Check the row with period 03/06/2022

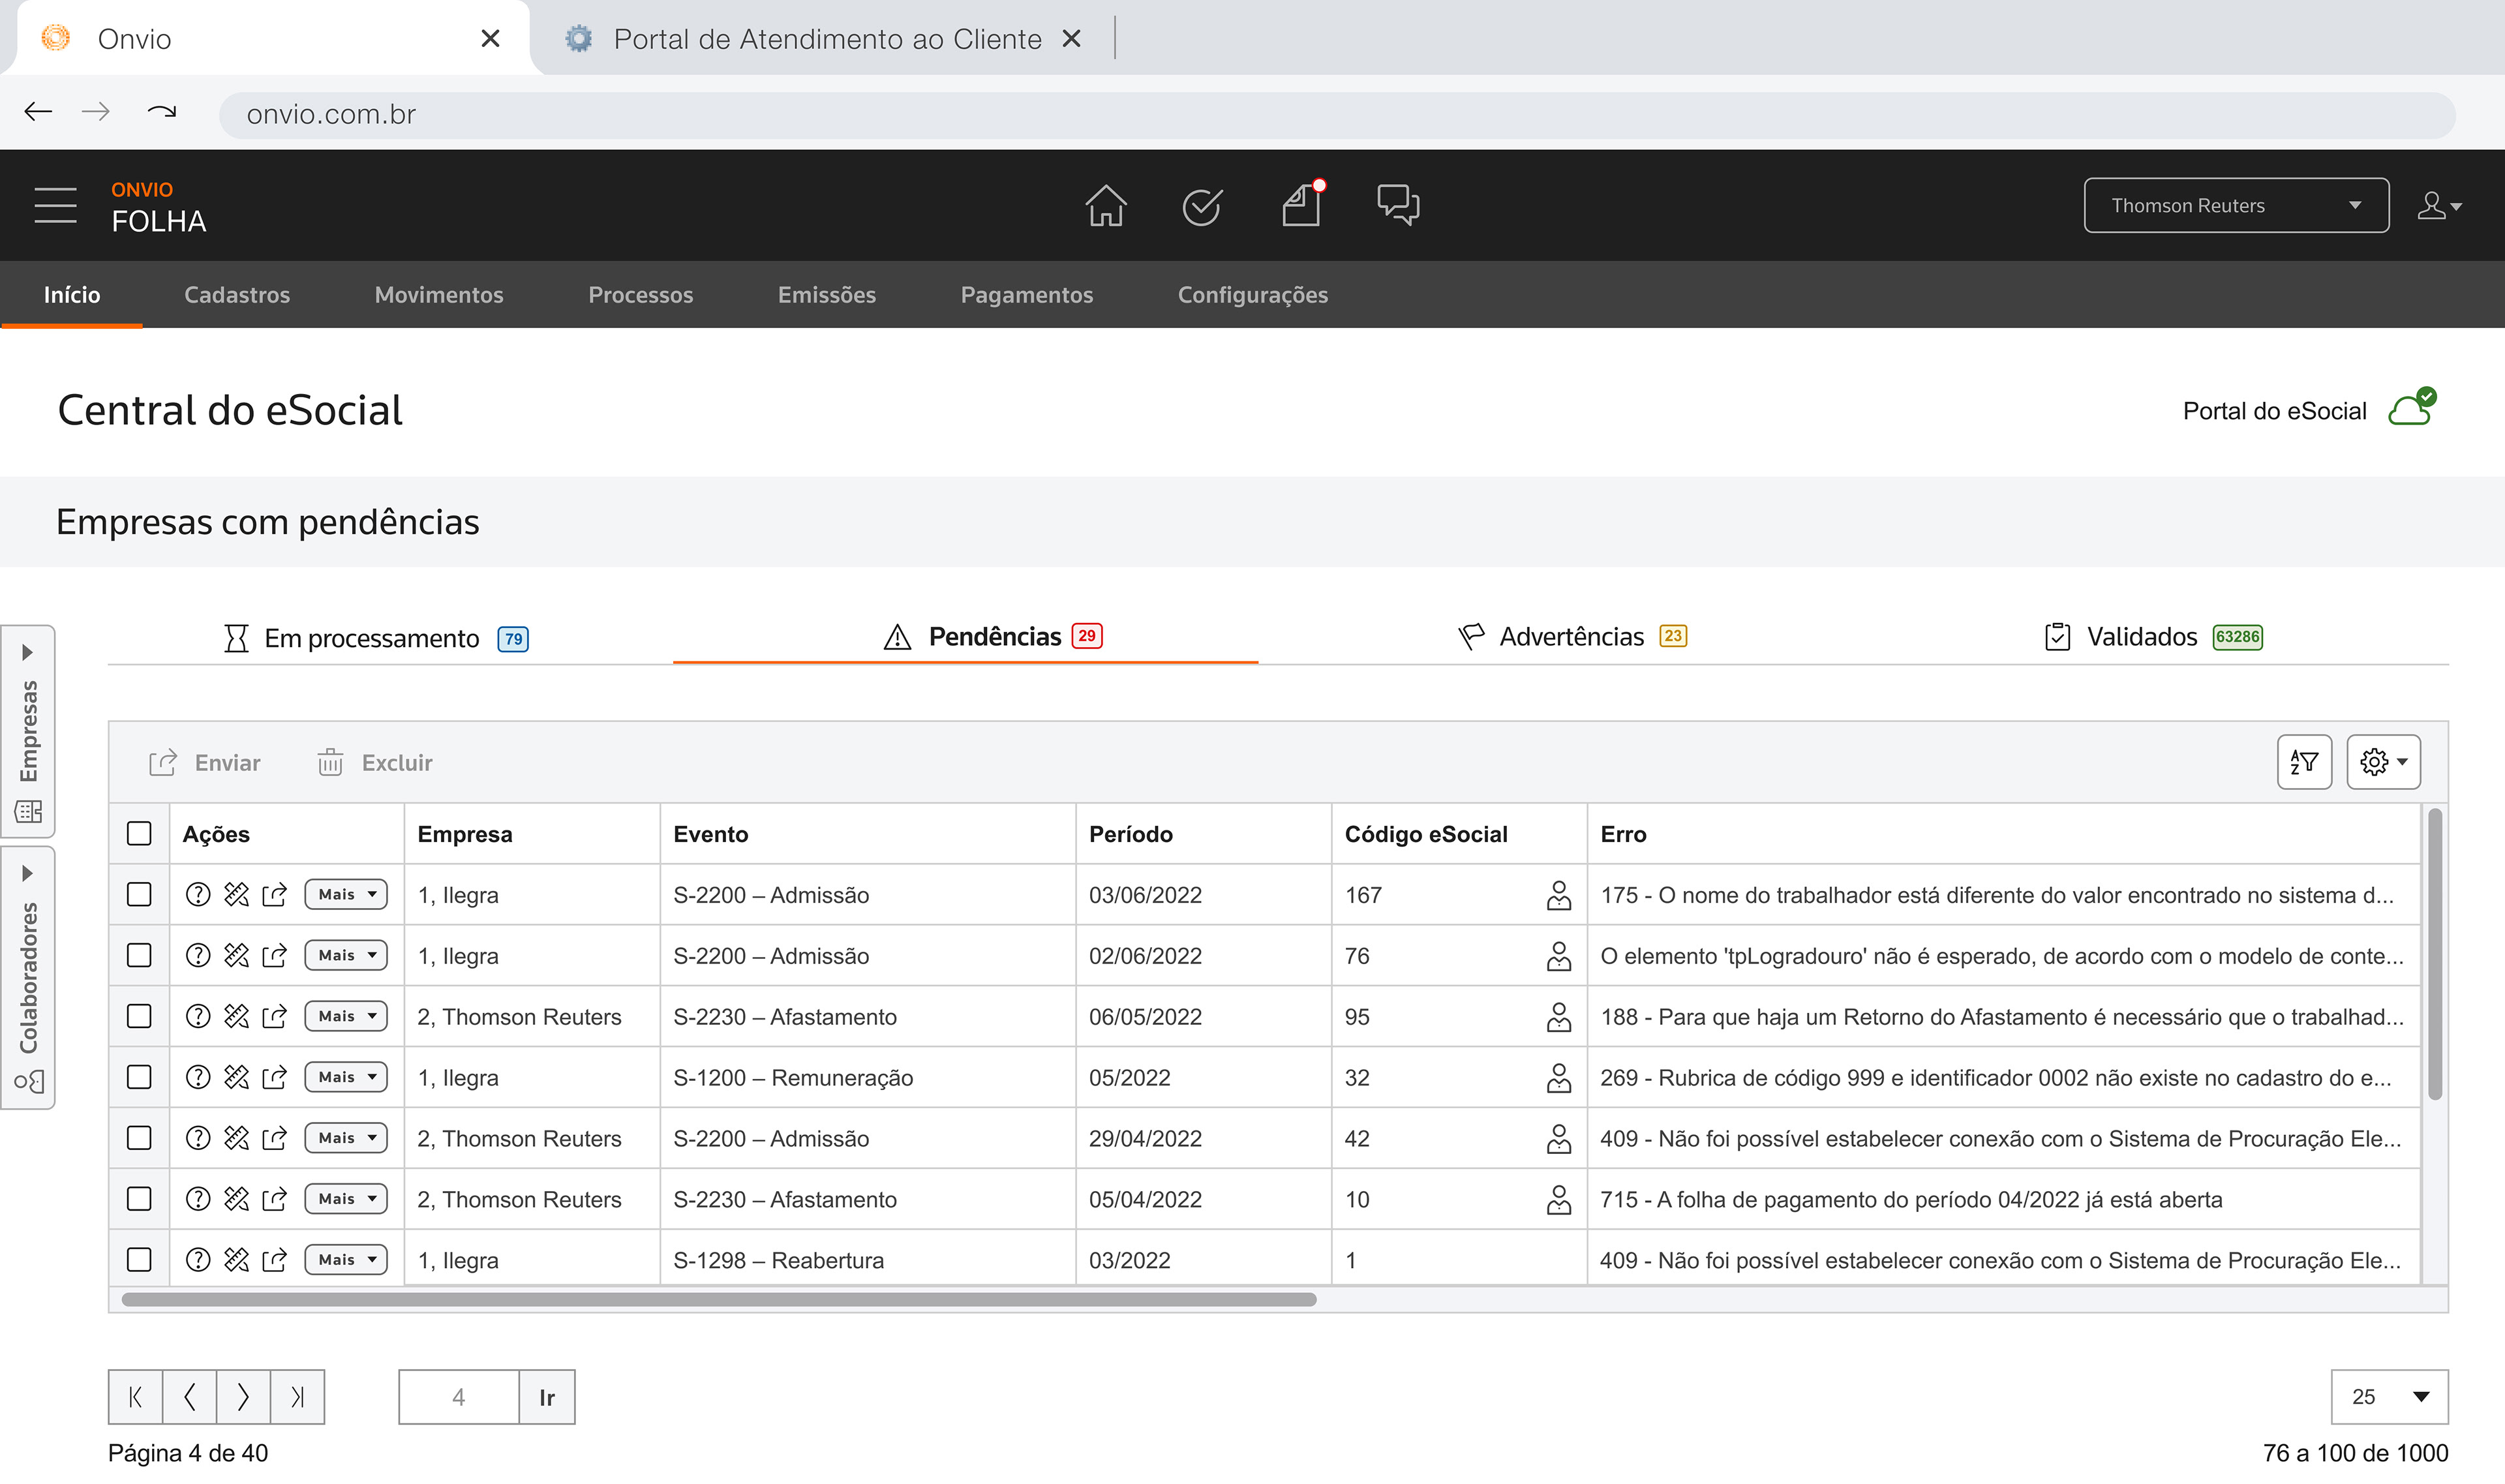pyautogui.click(x=139, y=894)
